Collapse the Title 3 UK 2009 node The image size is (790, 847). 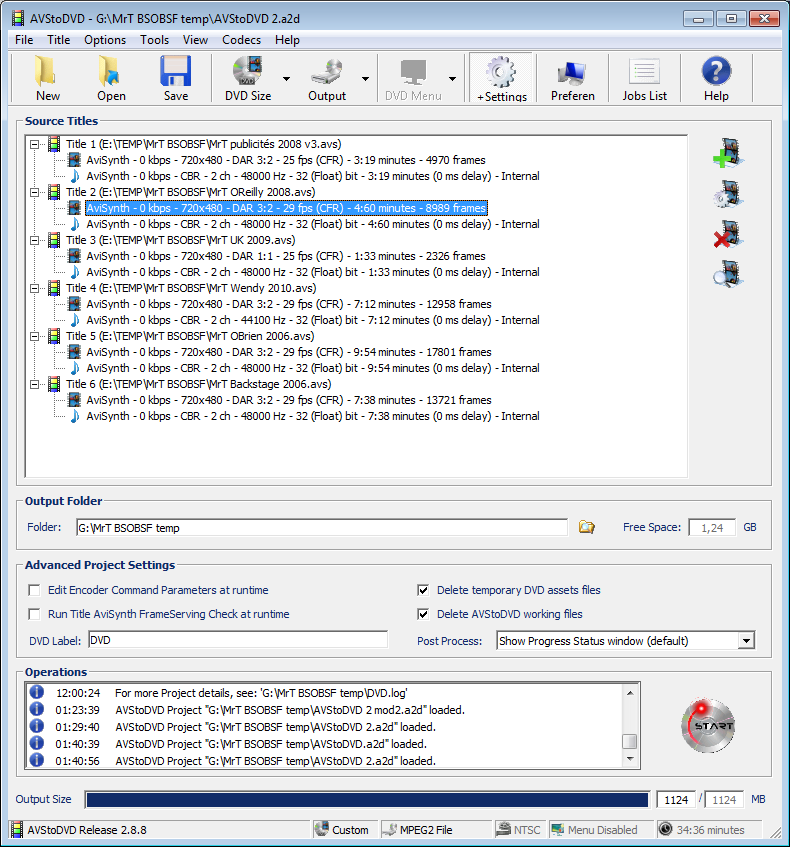click(35, 240)
